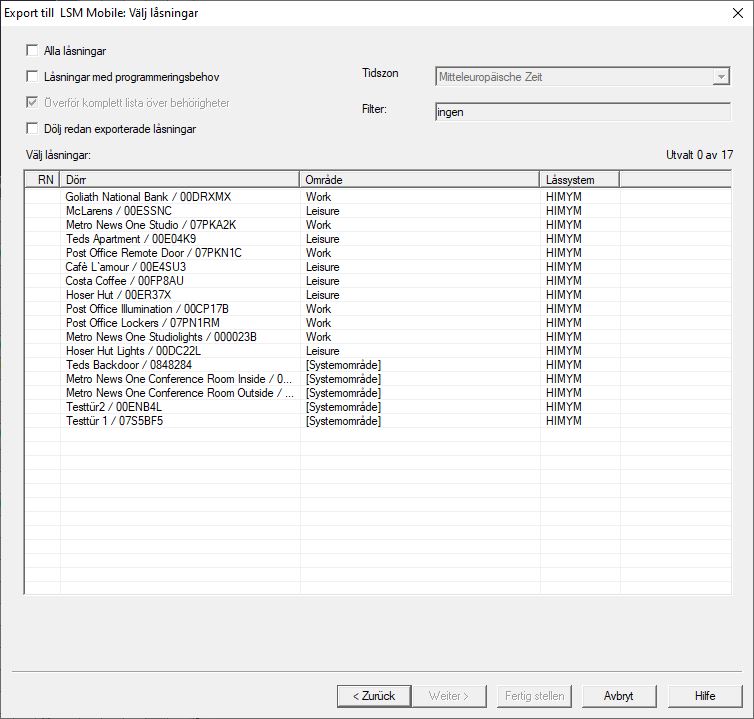Select Hoser Hut Lights / 00DC22L
The image size is (754, 719).
pos(133,351)
